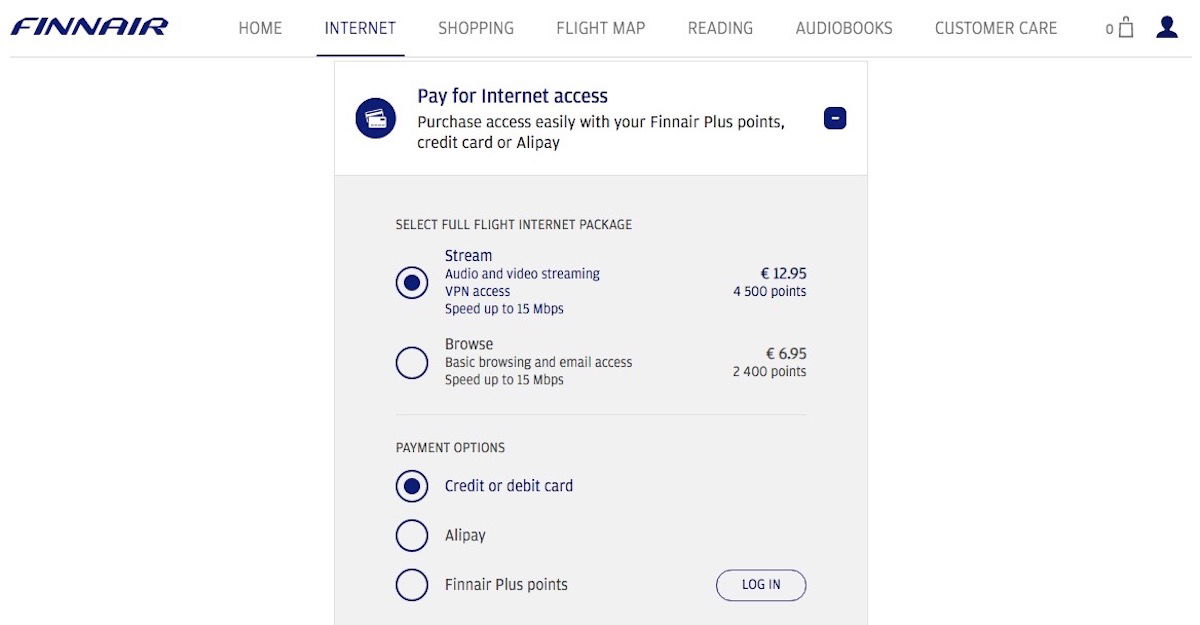Collapse the Pay for Internet access section
Image resolution: width=1200 pixels, height=625 pixels.
click(835, 119)
